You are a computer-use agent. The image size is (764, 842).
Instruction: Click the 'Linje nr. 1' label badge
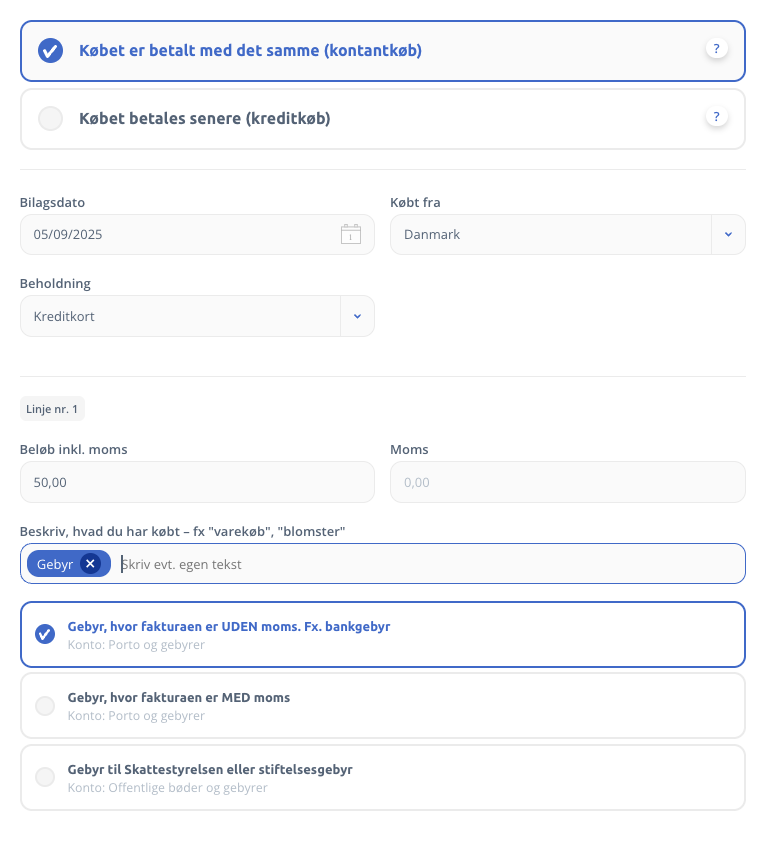click(x=52, y=409)
